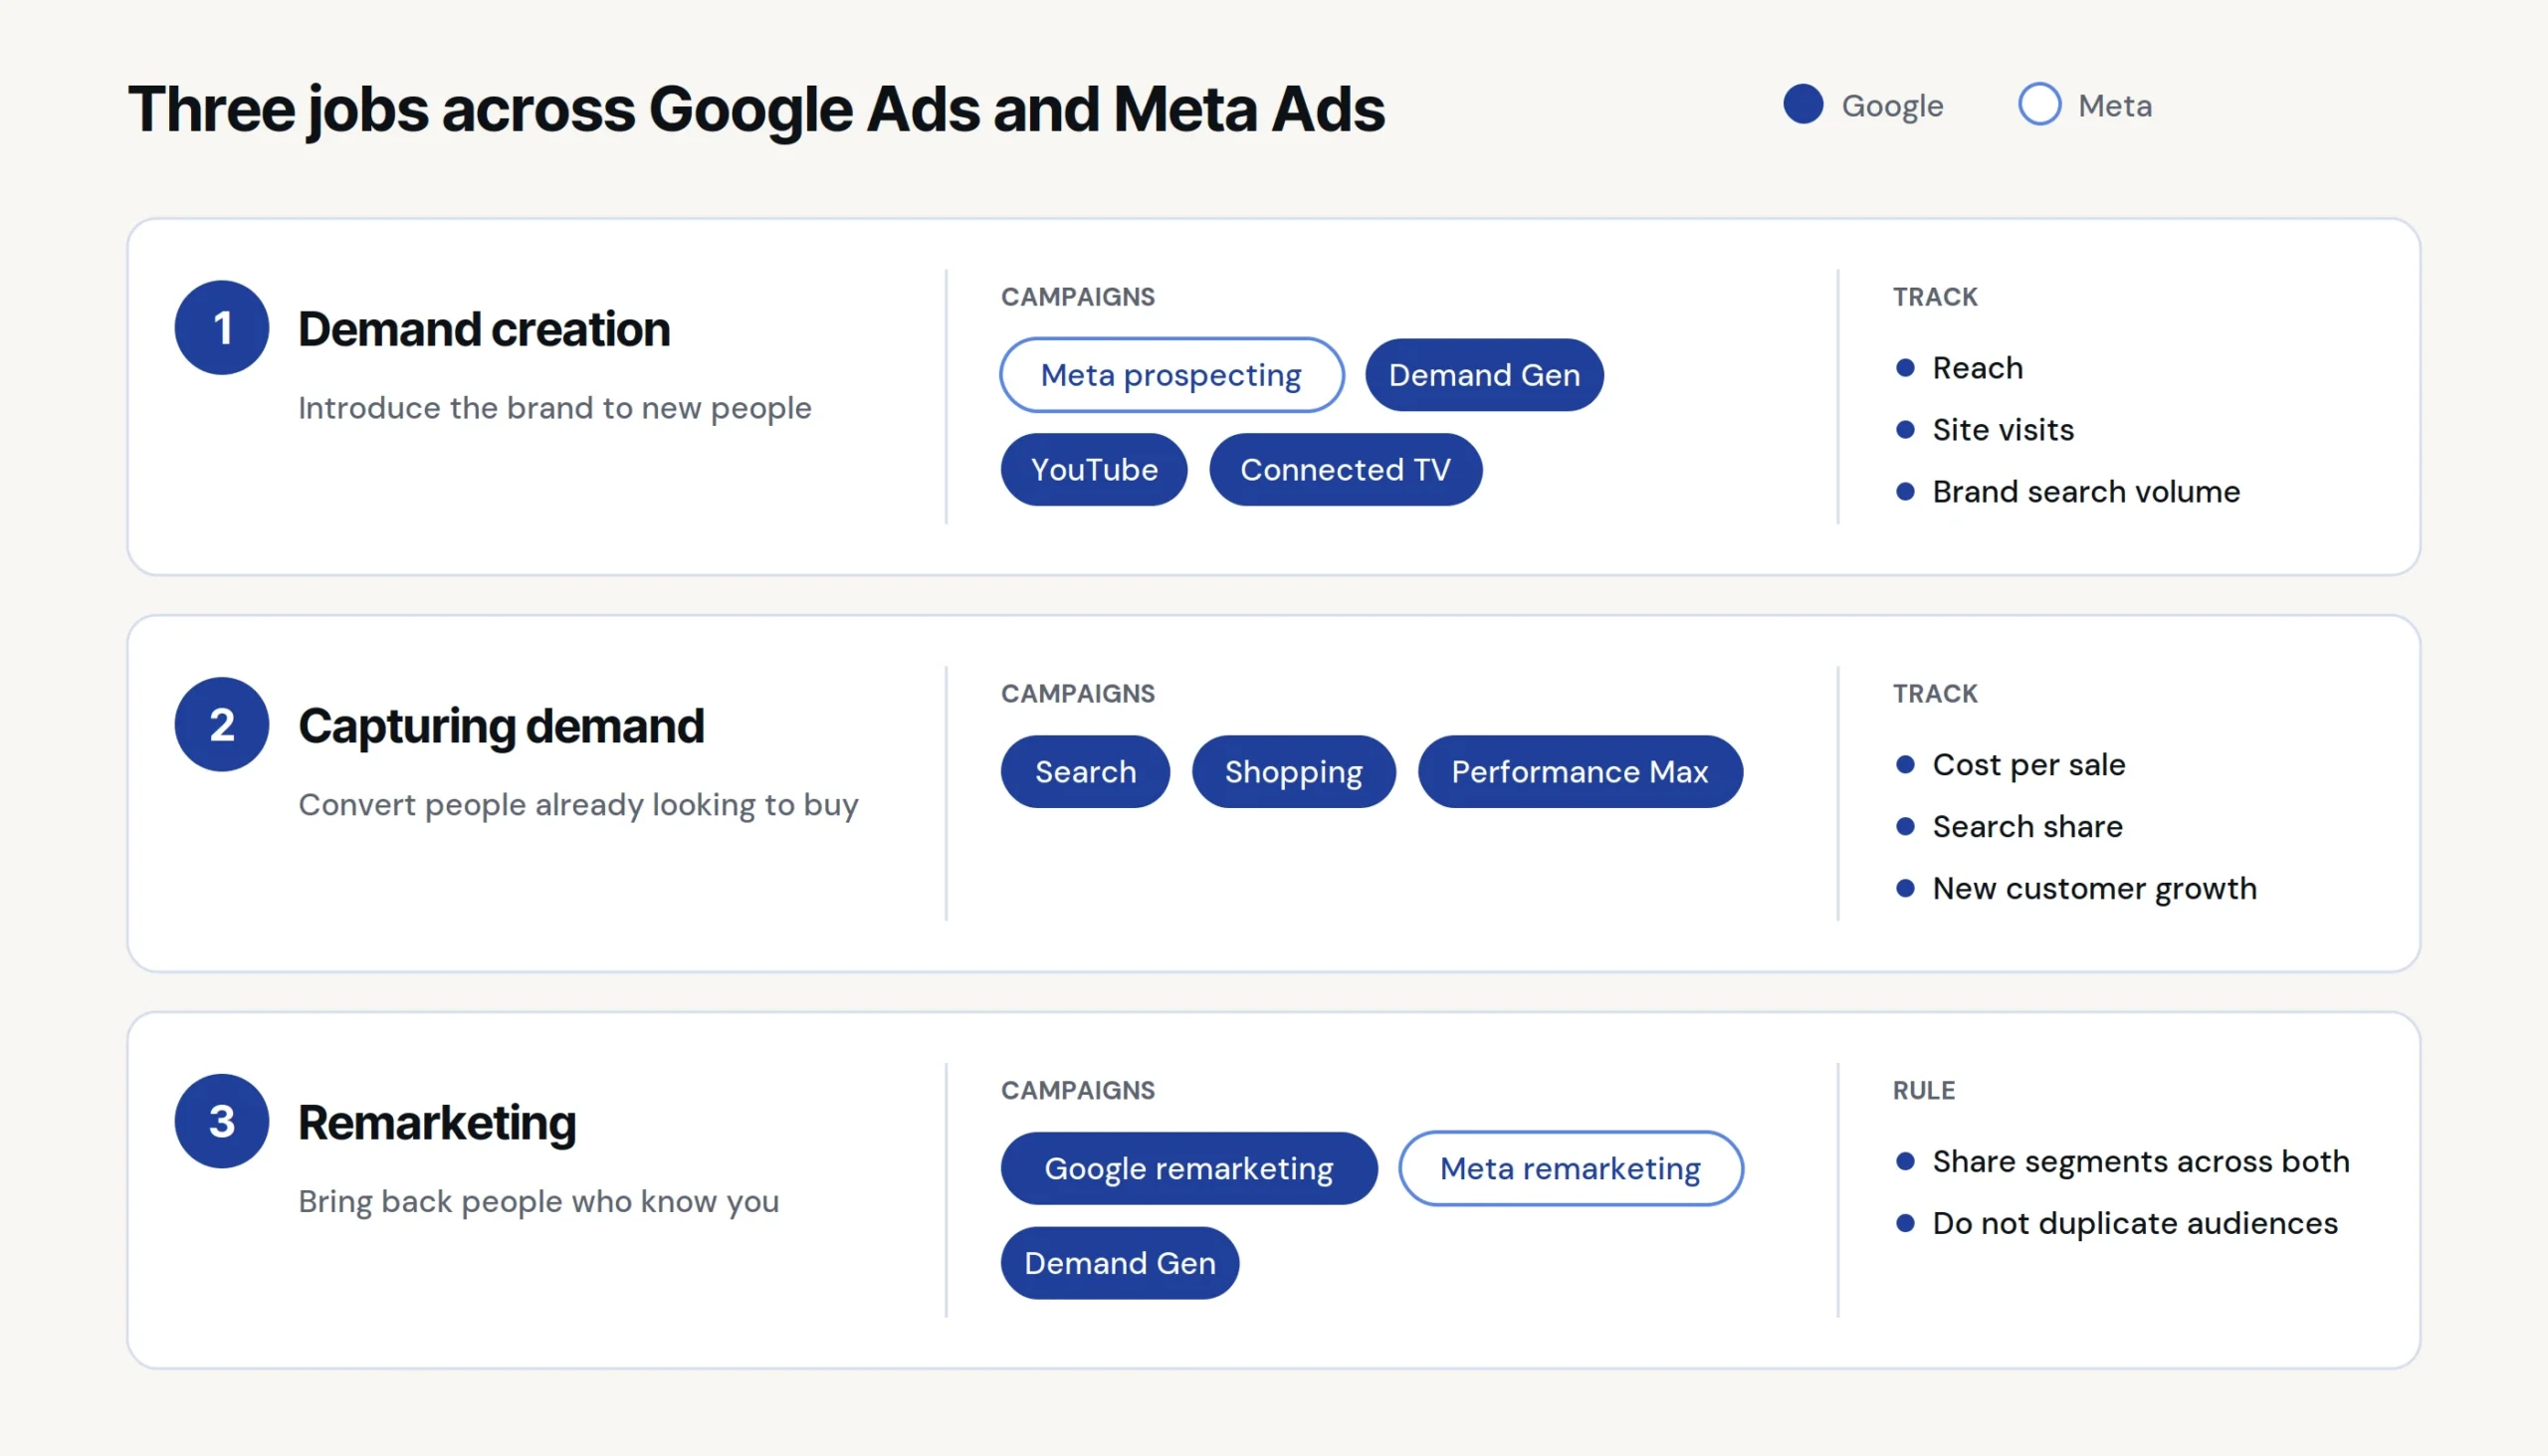2548x1456 pixels.
Task: Click the 'Search share' track item
Action: (x=2027, y=827)
